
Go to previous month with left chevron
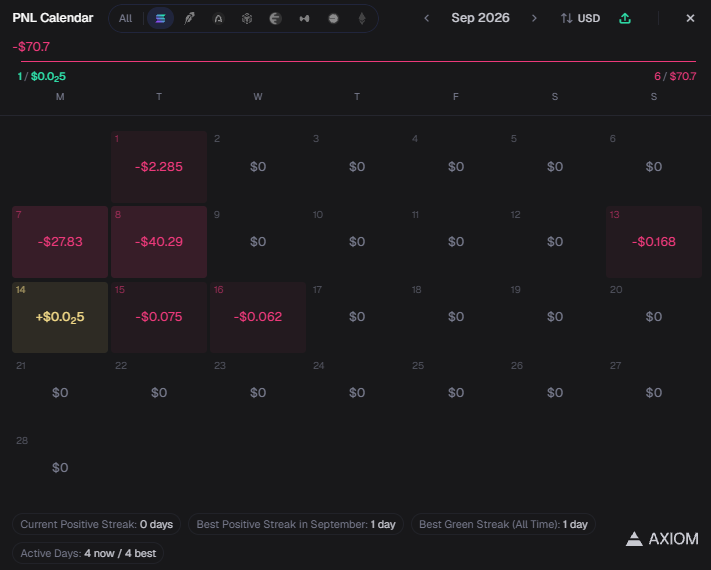pos(427,18)
